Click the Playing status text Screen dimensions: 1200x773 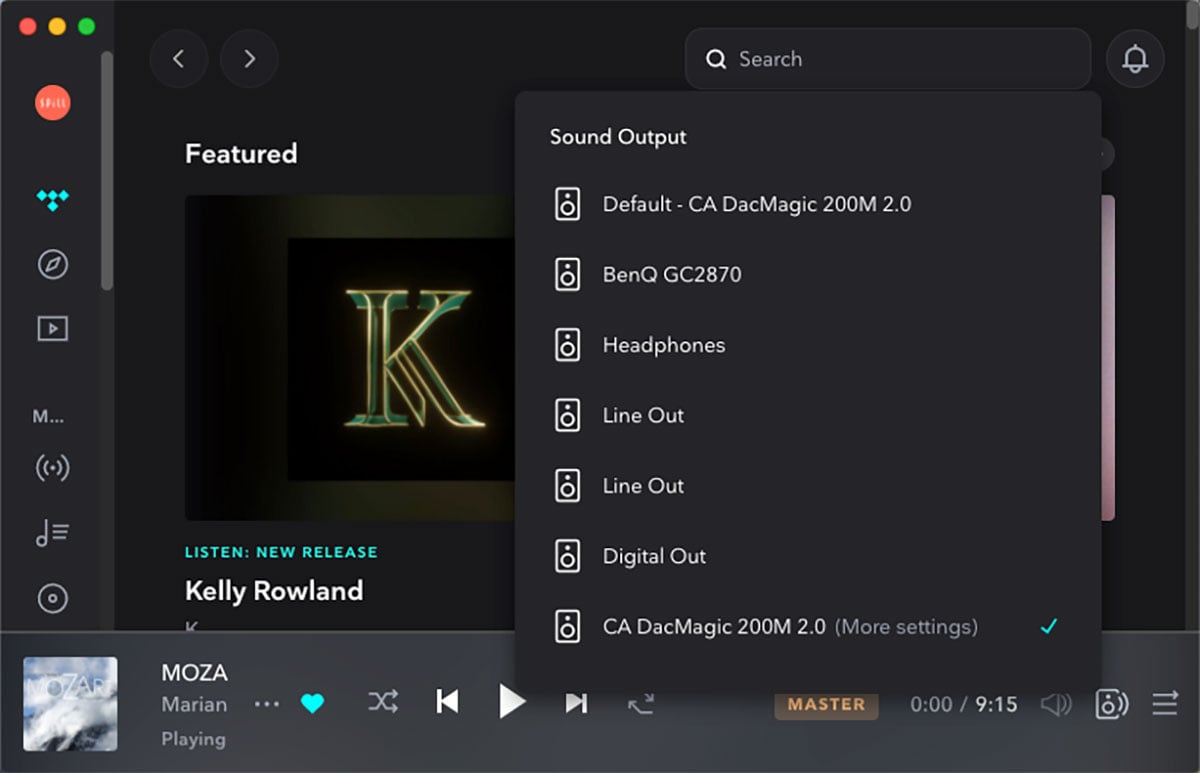tap(193, 739)
